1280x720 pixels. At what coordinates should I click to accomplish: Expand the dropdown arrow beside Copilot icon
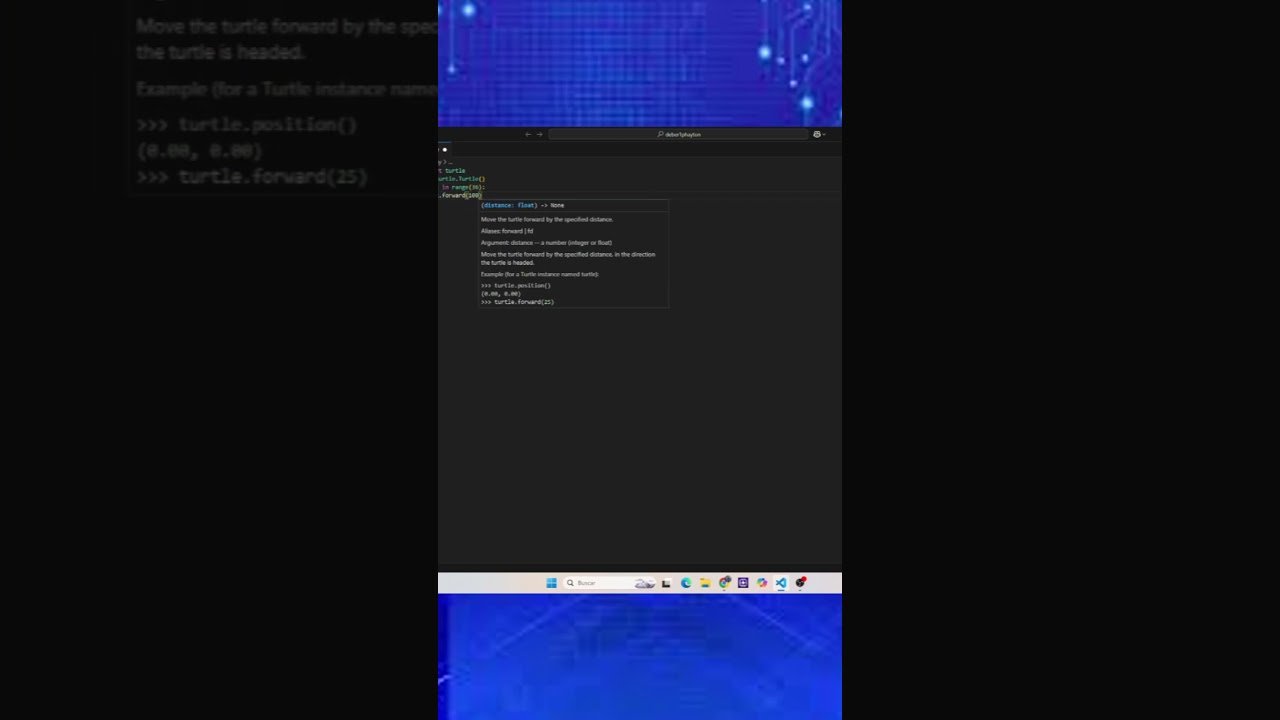pyautogui.click(x=824, y=134)
